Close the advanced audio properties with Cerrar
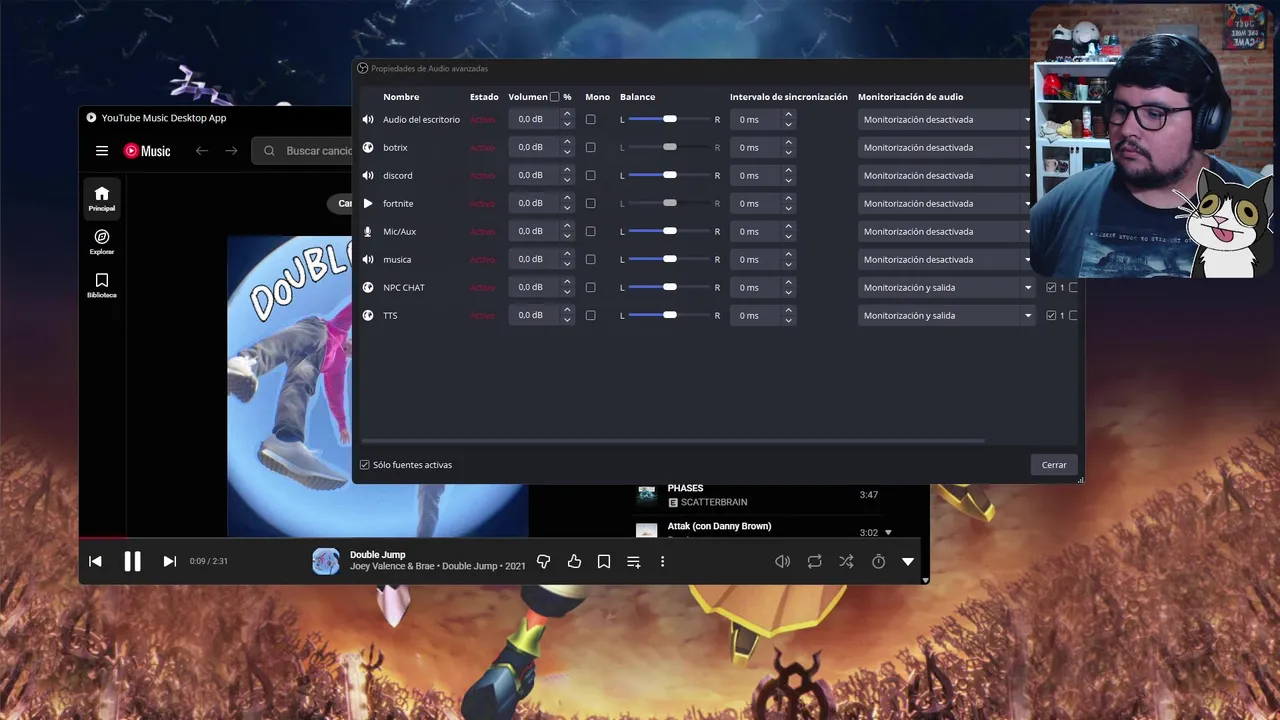The image size is (1280, 720). [1054, 465]
